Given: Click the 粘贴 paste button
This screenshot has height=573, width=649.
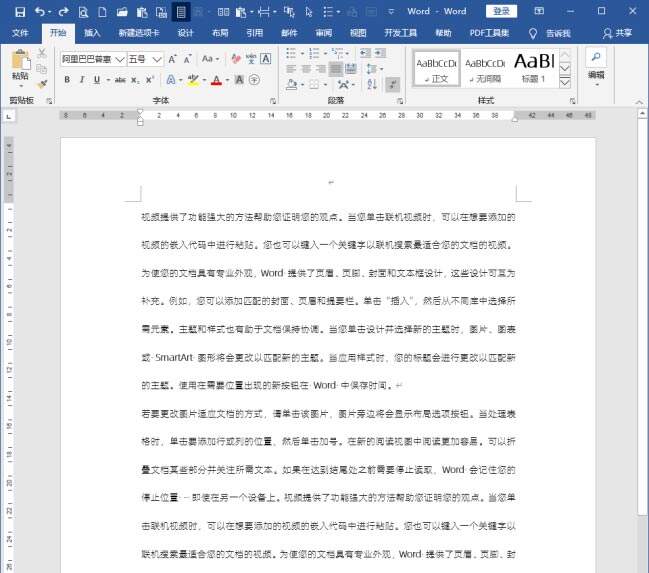Looking at the screenshot, I should [20, 65].
